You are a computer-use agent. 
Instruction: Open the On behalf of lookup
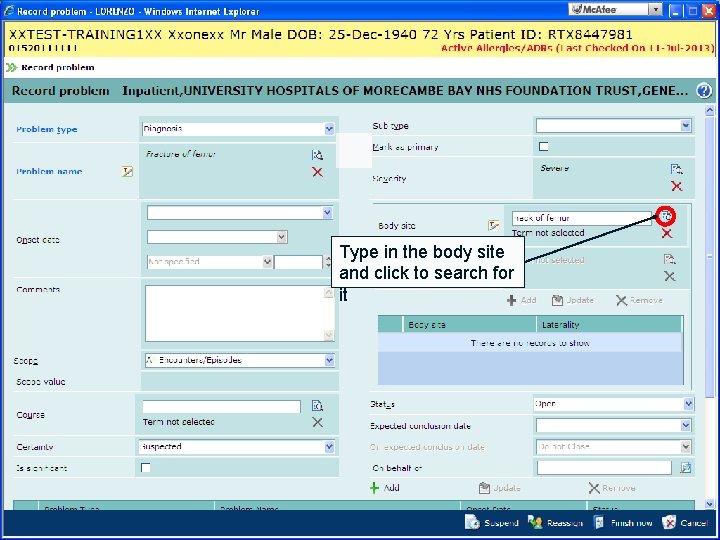click(685, 468)
